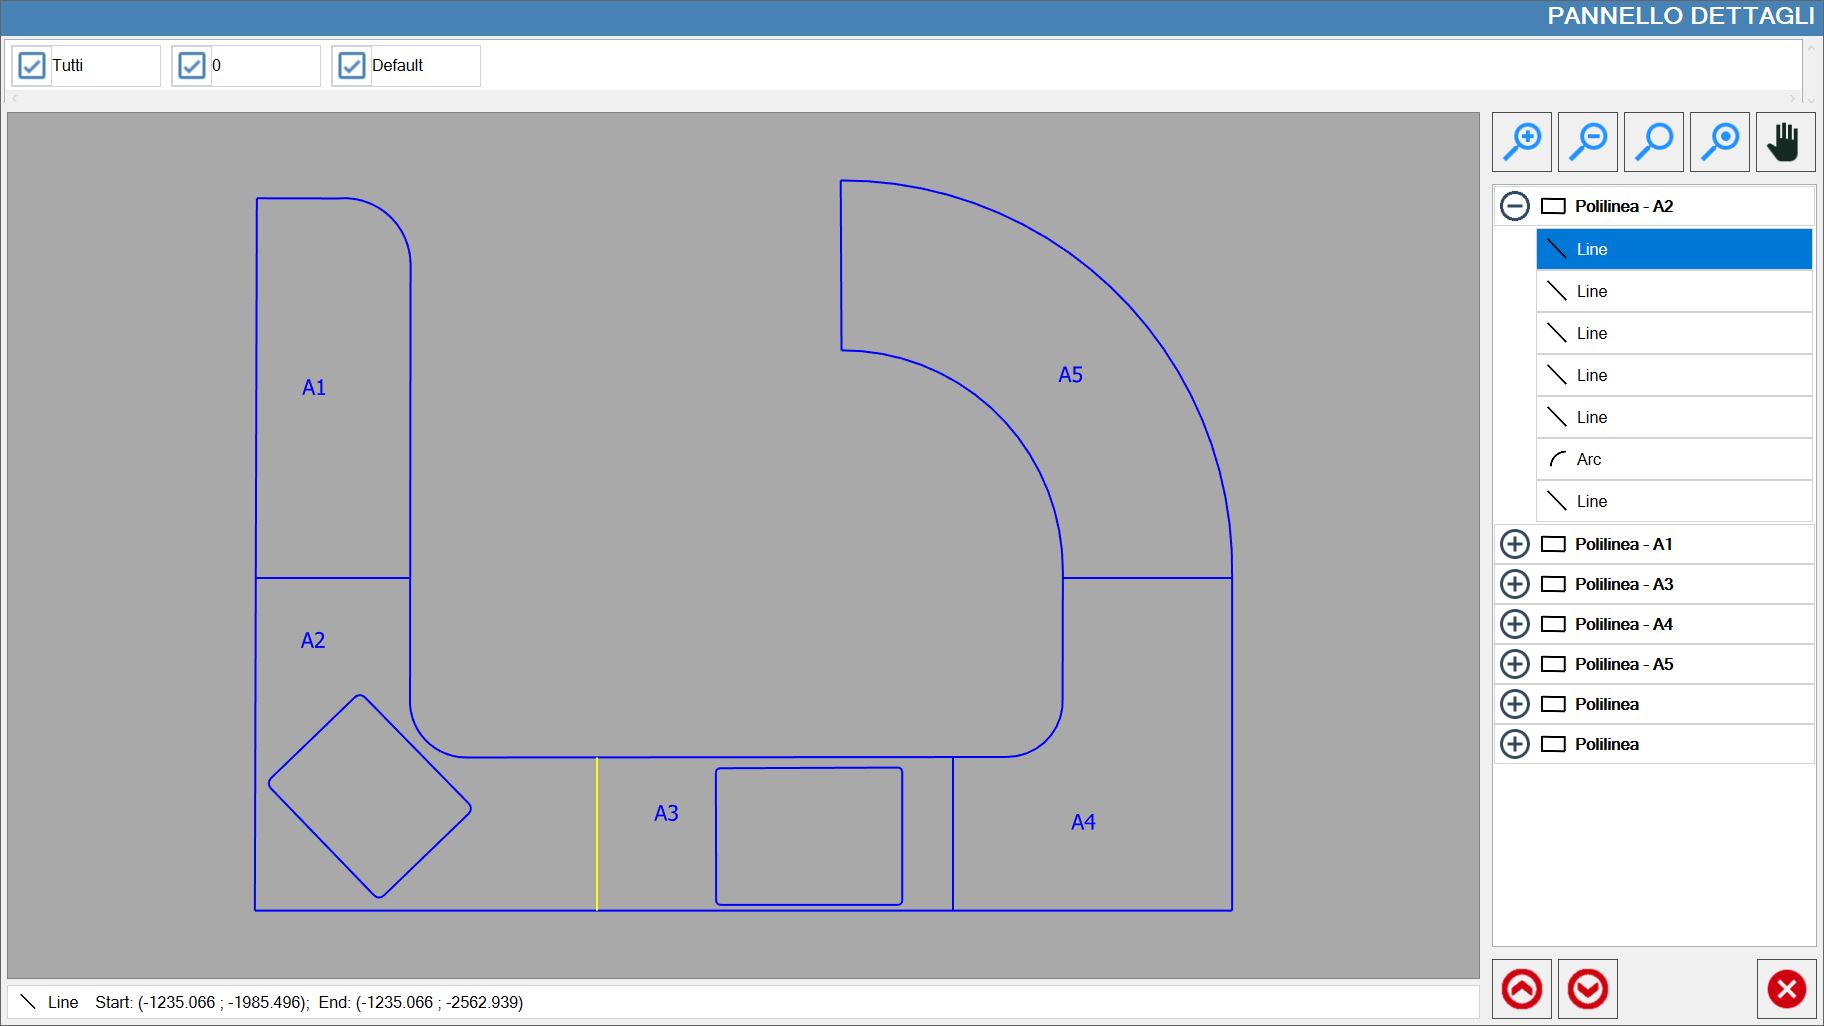Select the Polilinea - A1 label

pyautogui.click(x=1624, y=544)
